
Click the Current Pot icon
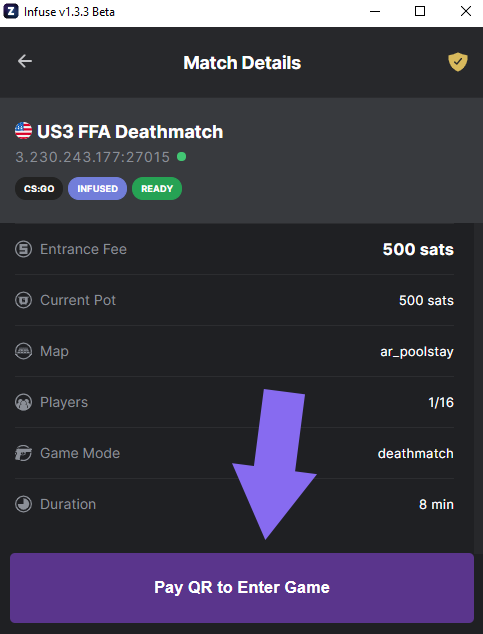[x=23, y=300]
